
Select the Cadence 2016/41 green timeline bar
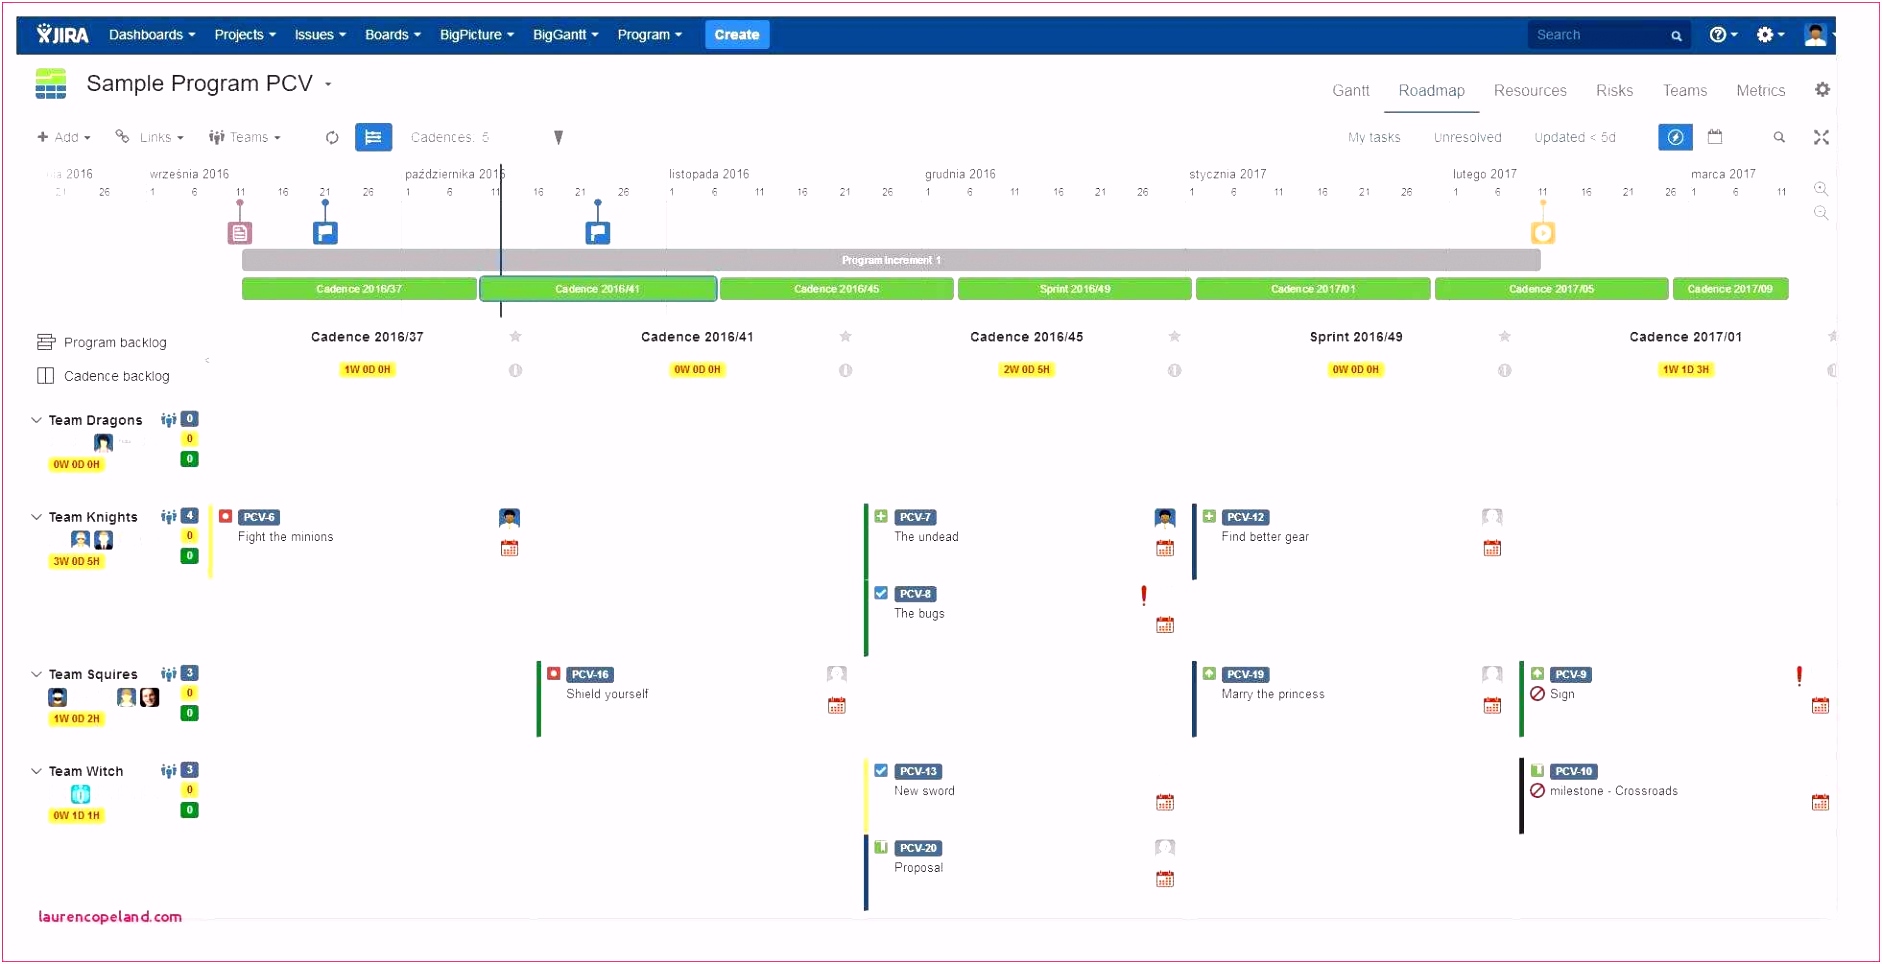598,289
